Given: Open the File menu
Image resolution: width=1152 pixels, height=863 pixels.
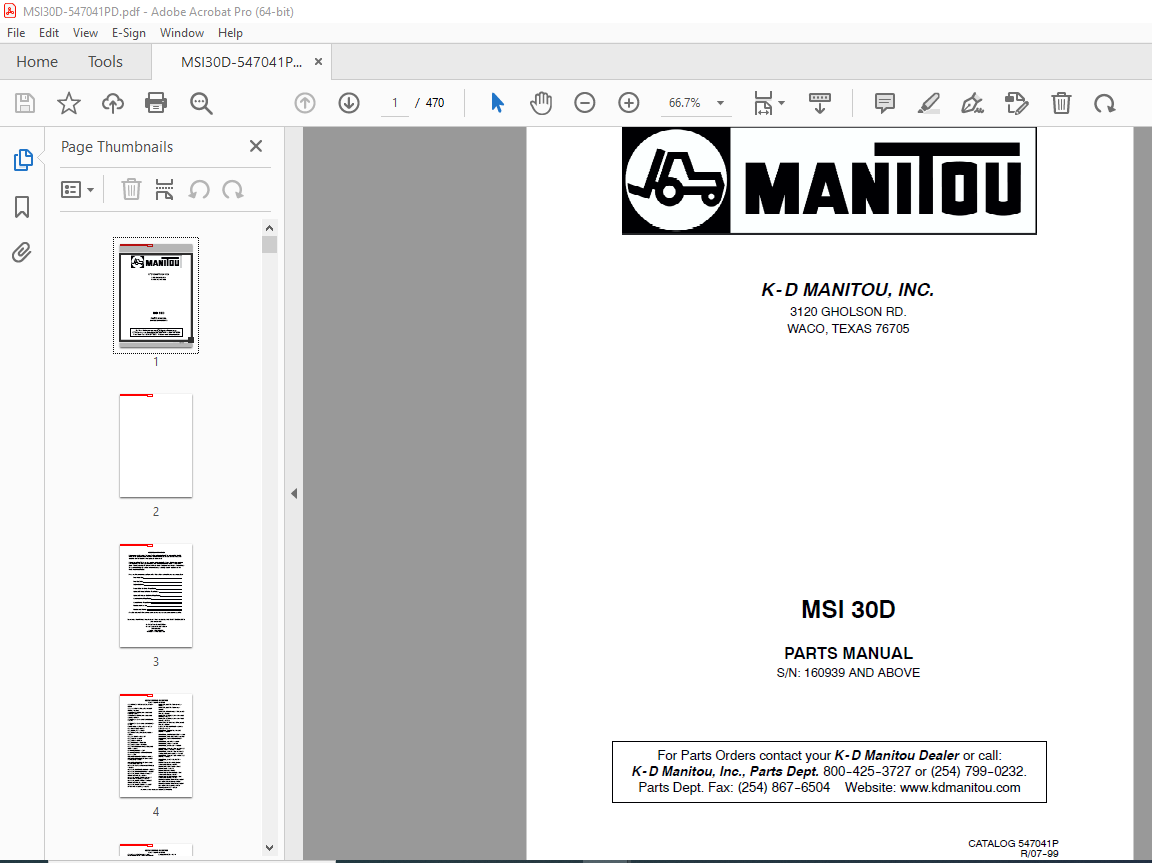Looking at the screenshot, I should tap(16, 33).
